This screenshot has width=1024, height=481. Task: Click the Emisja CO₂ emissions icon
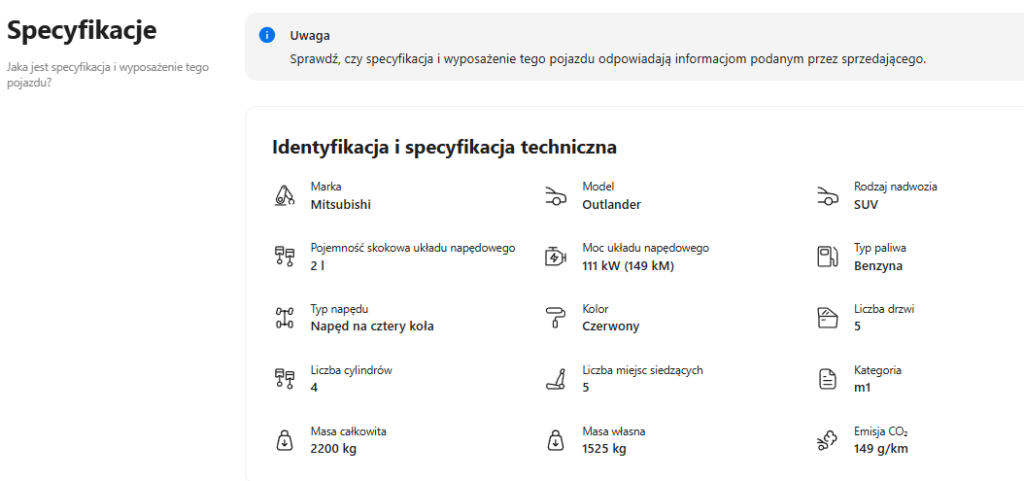tap(827, 440)
